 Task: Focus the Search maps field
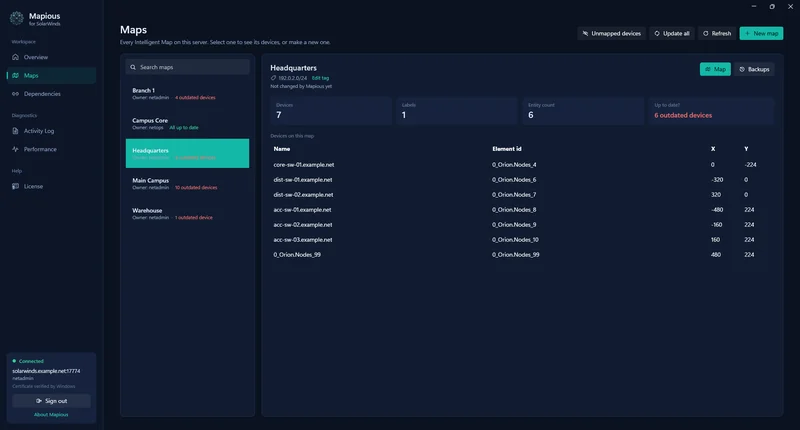(x=187, y=67)
